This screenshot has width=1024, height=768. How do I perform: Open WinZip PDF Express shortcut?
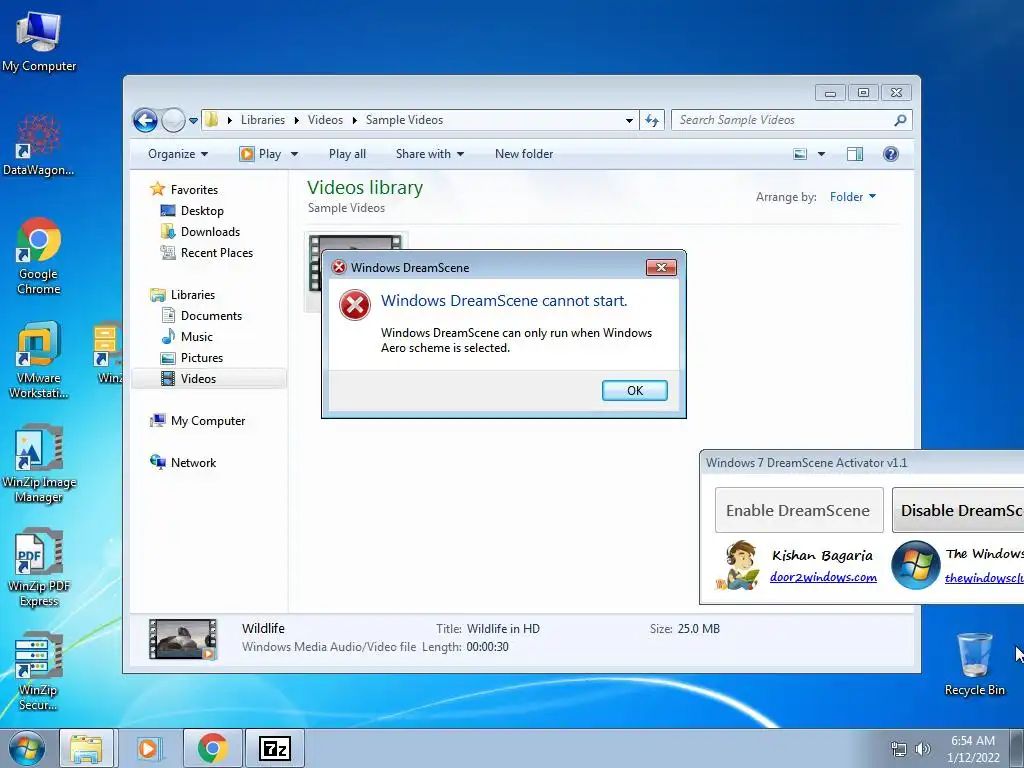(x=39, y=568)
